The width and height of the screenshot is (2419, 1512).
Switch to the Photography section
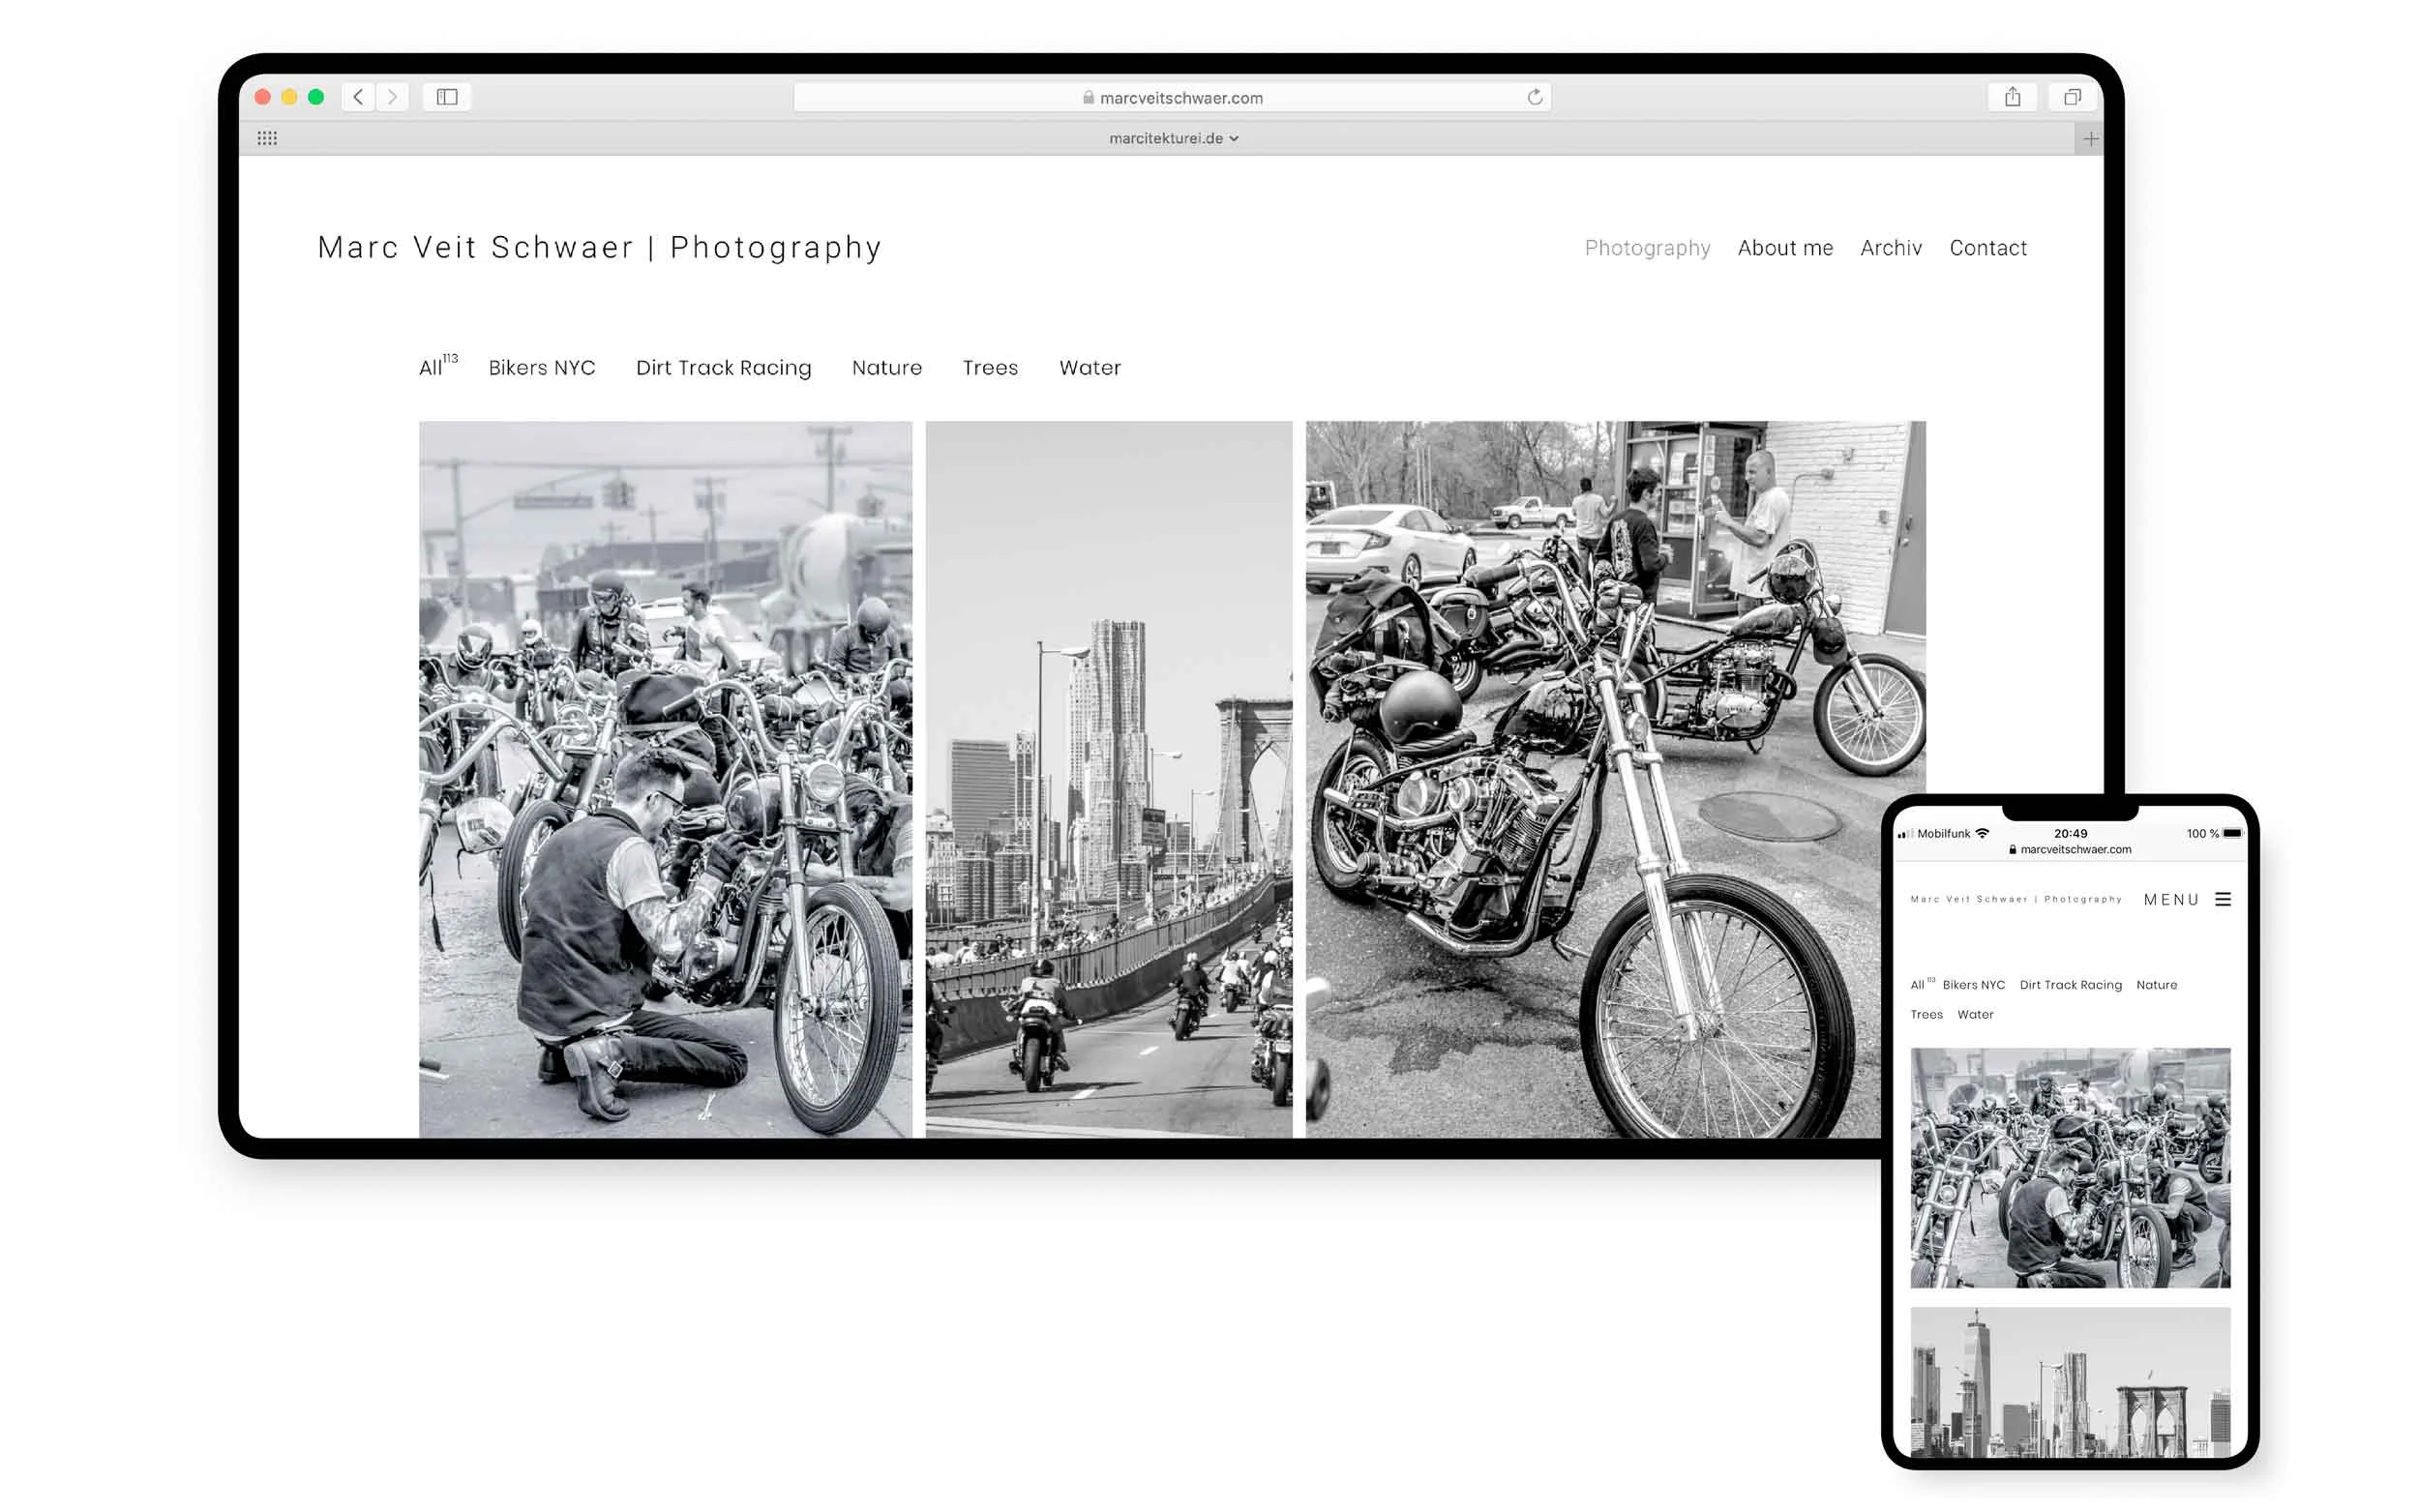[x=1646, y=248]
